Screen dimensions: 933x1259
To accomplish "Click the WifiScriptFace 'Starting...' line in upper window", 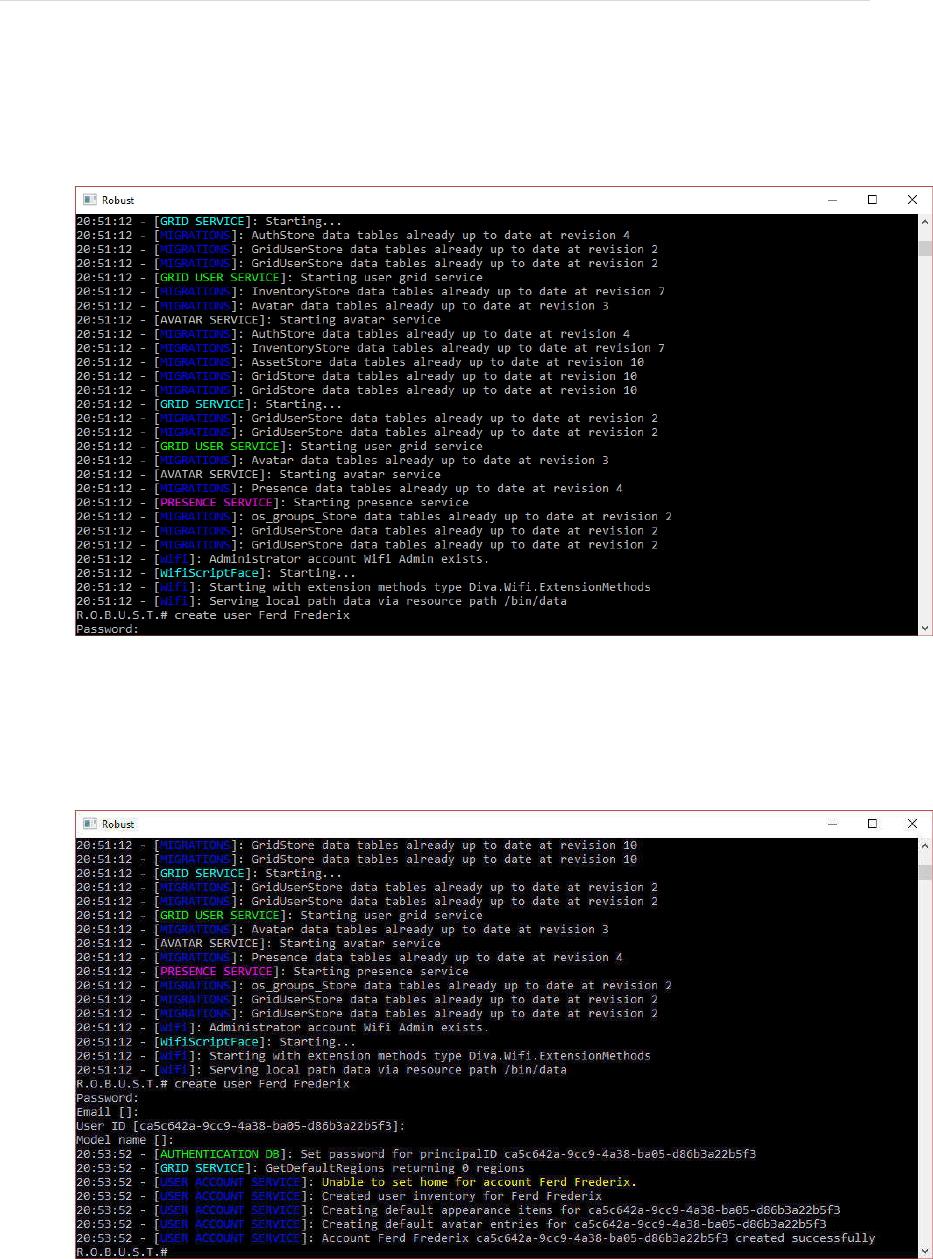I will tap(215, 573).
